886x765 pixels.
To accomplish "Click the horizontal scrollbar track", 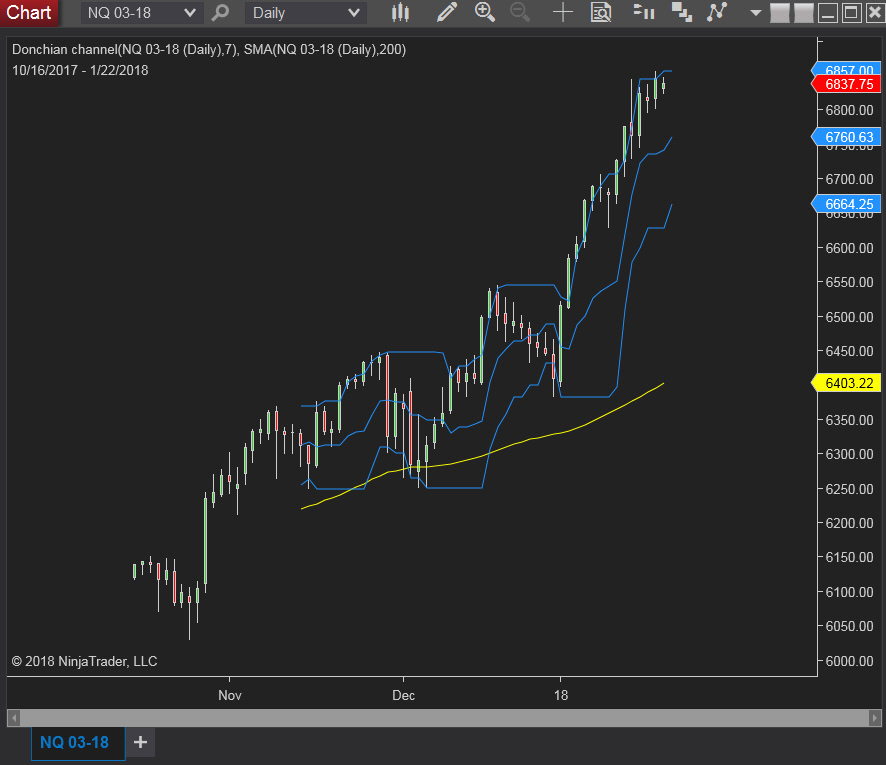I will (444, 718).
